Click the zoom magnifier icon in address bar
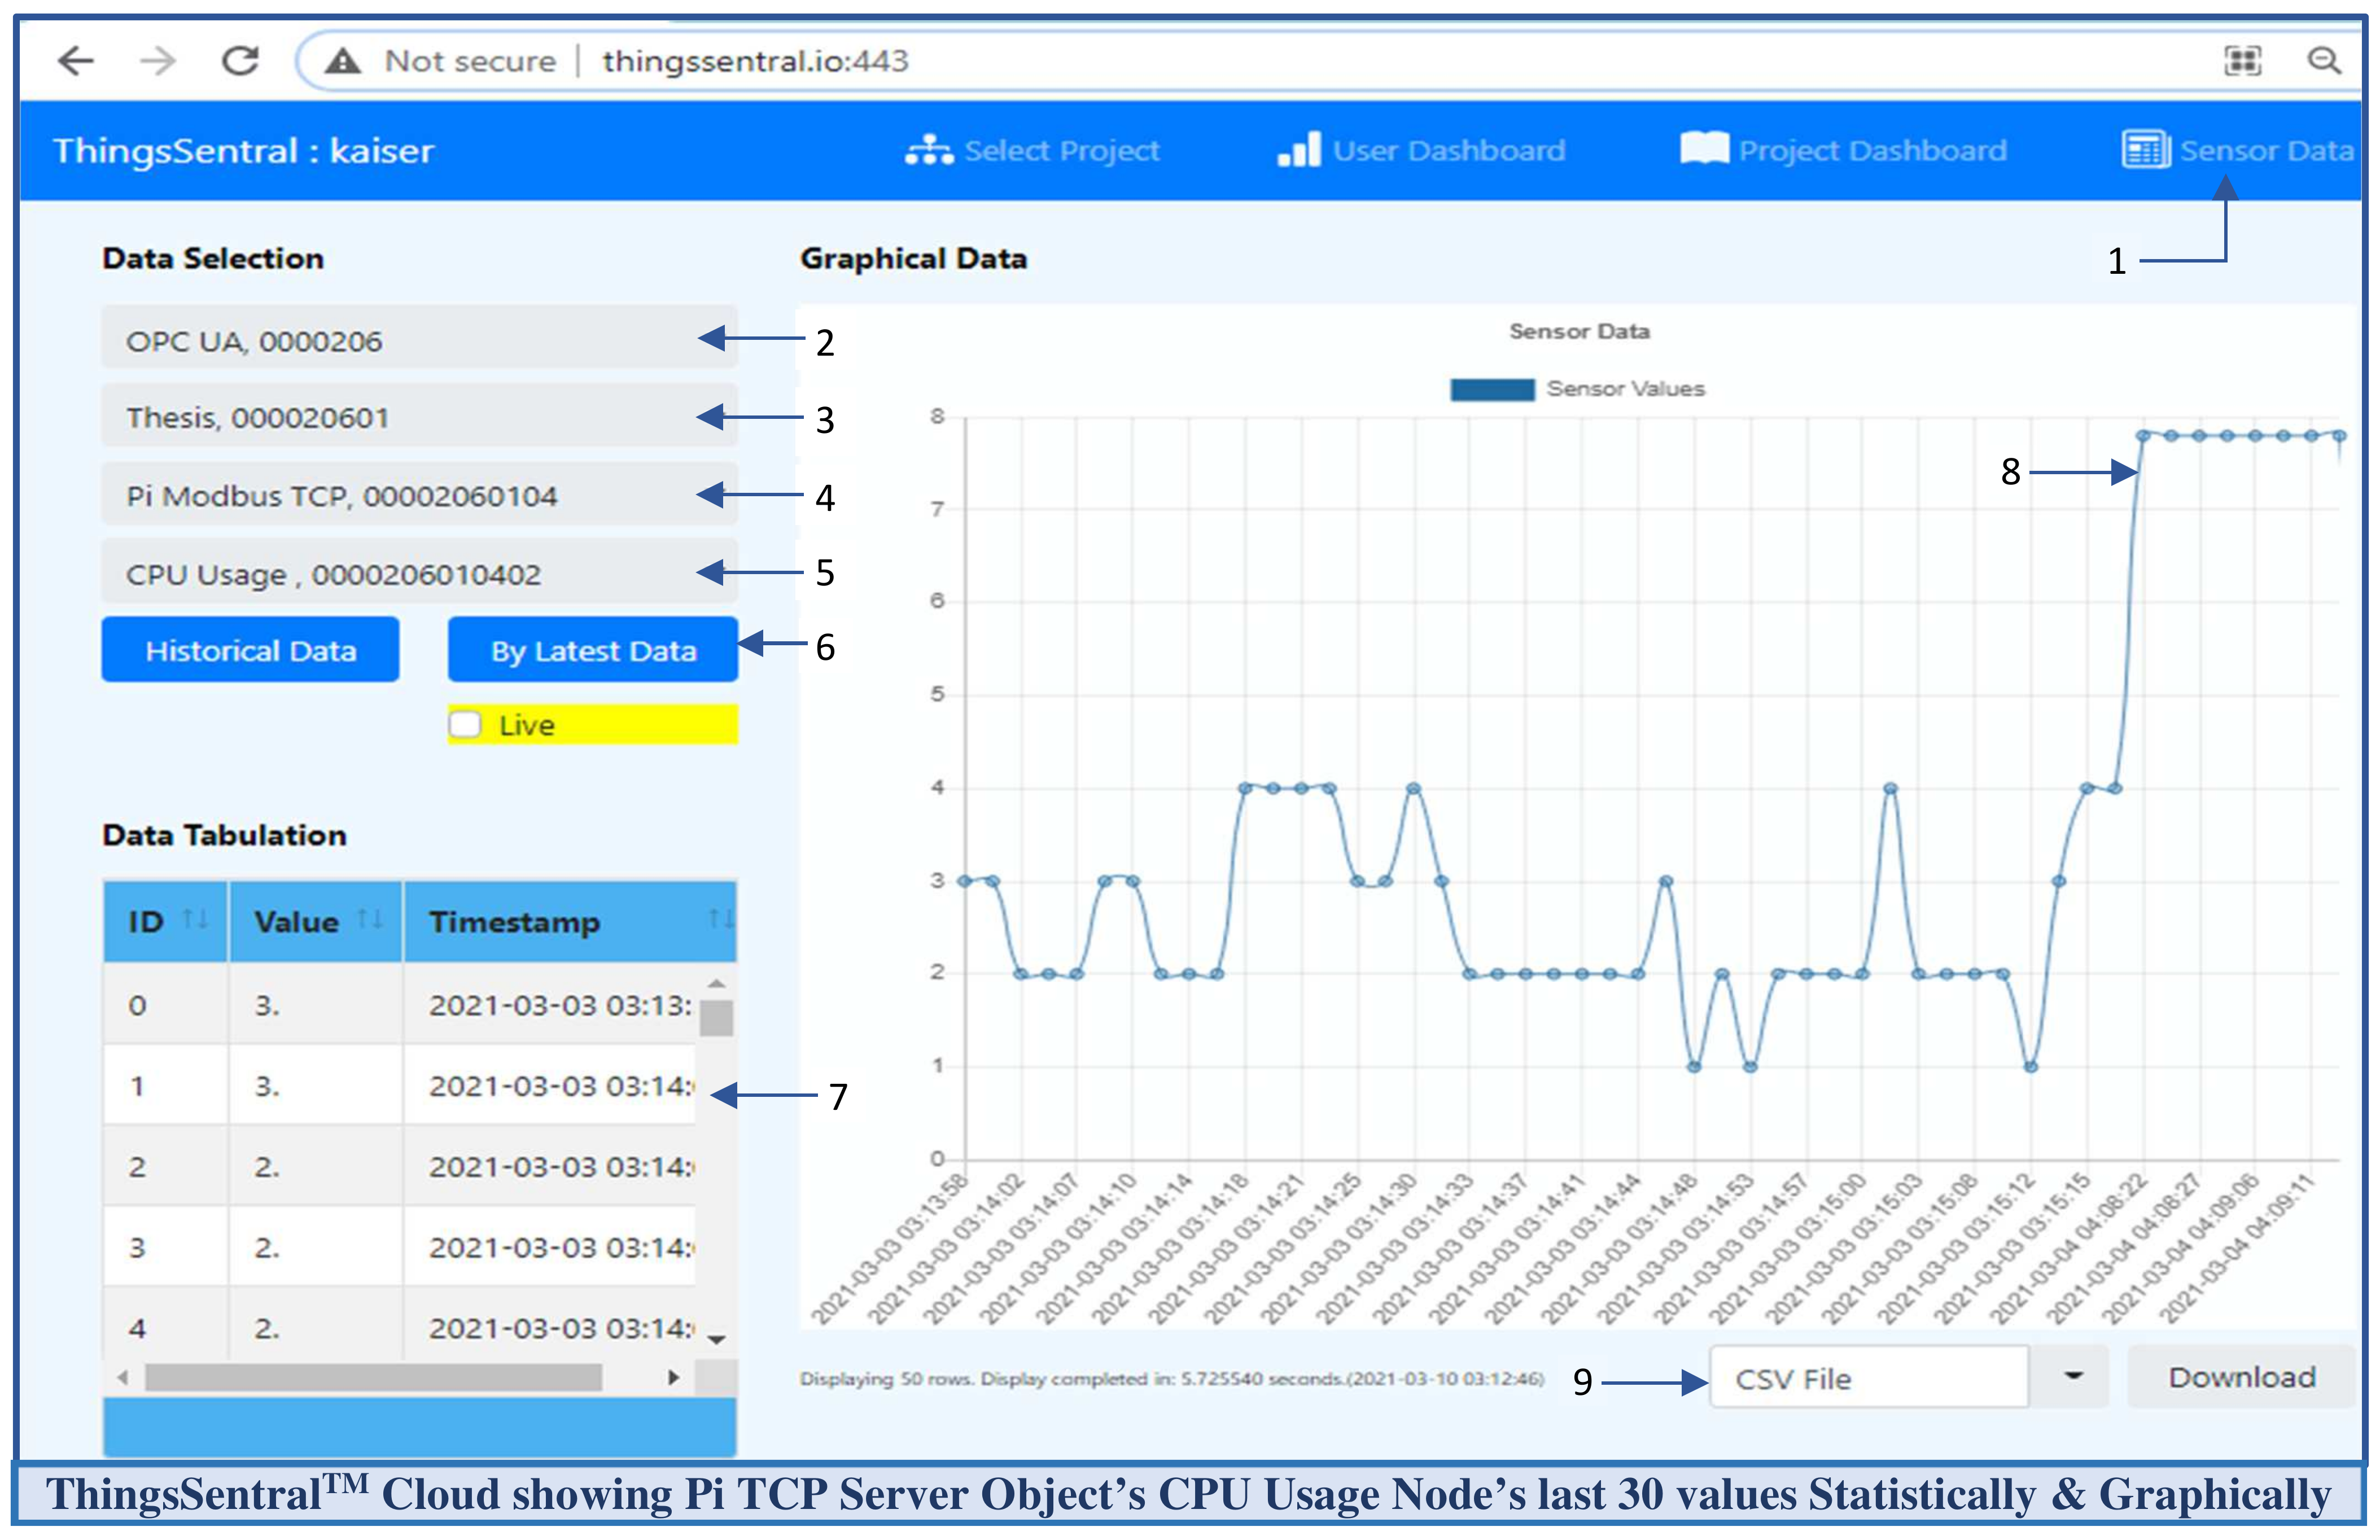The width and height of the screenshot is (2380, 1540). click(2323, 61)
